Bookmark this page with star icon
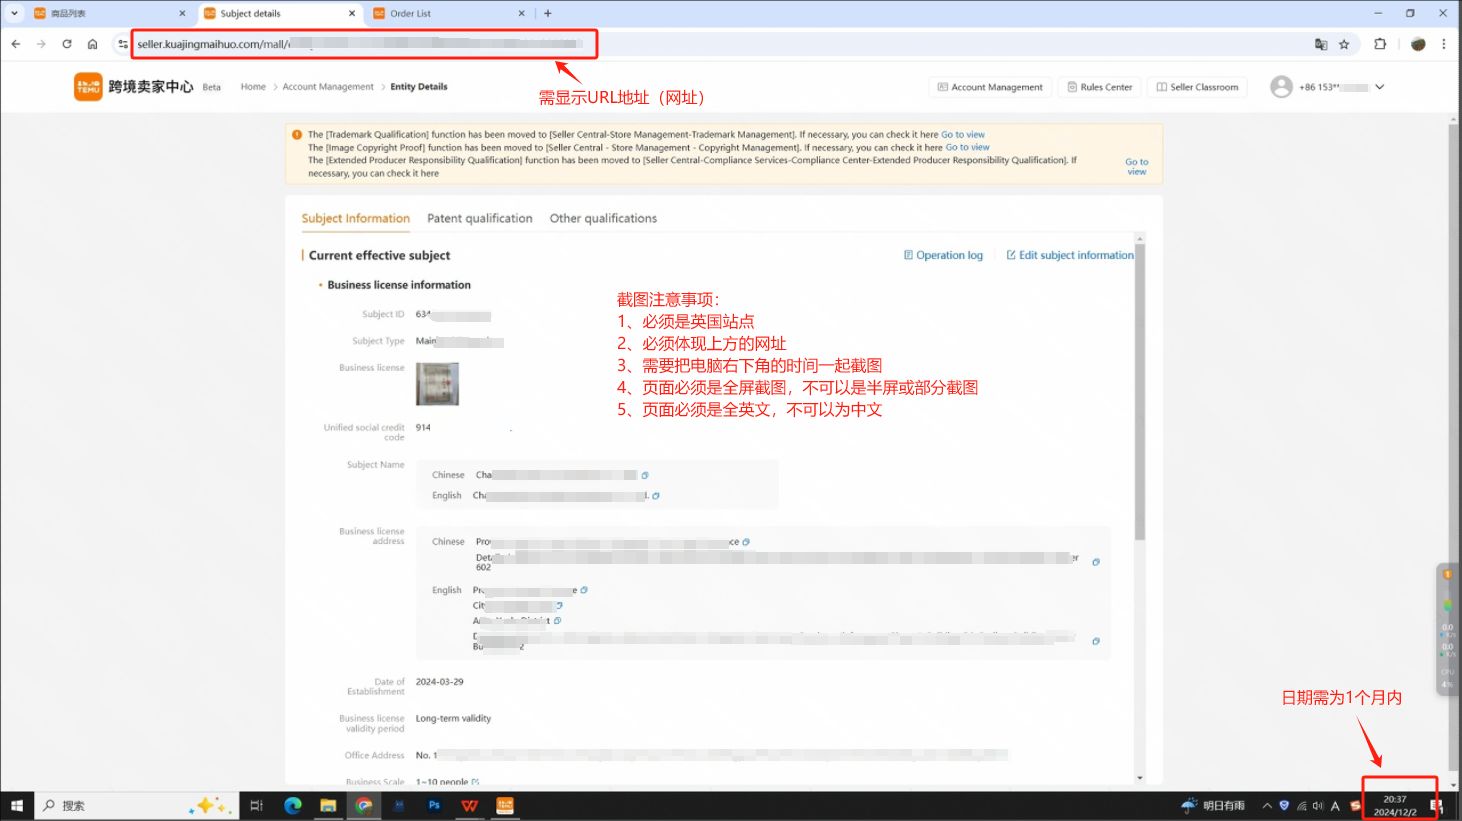 point(1344,44)
